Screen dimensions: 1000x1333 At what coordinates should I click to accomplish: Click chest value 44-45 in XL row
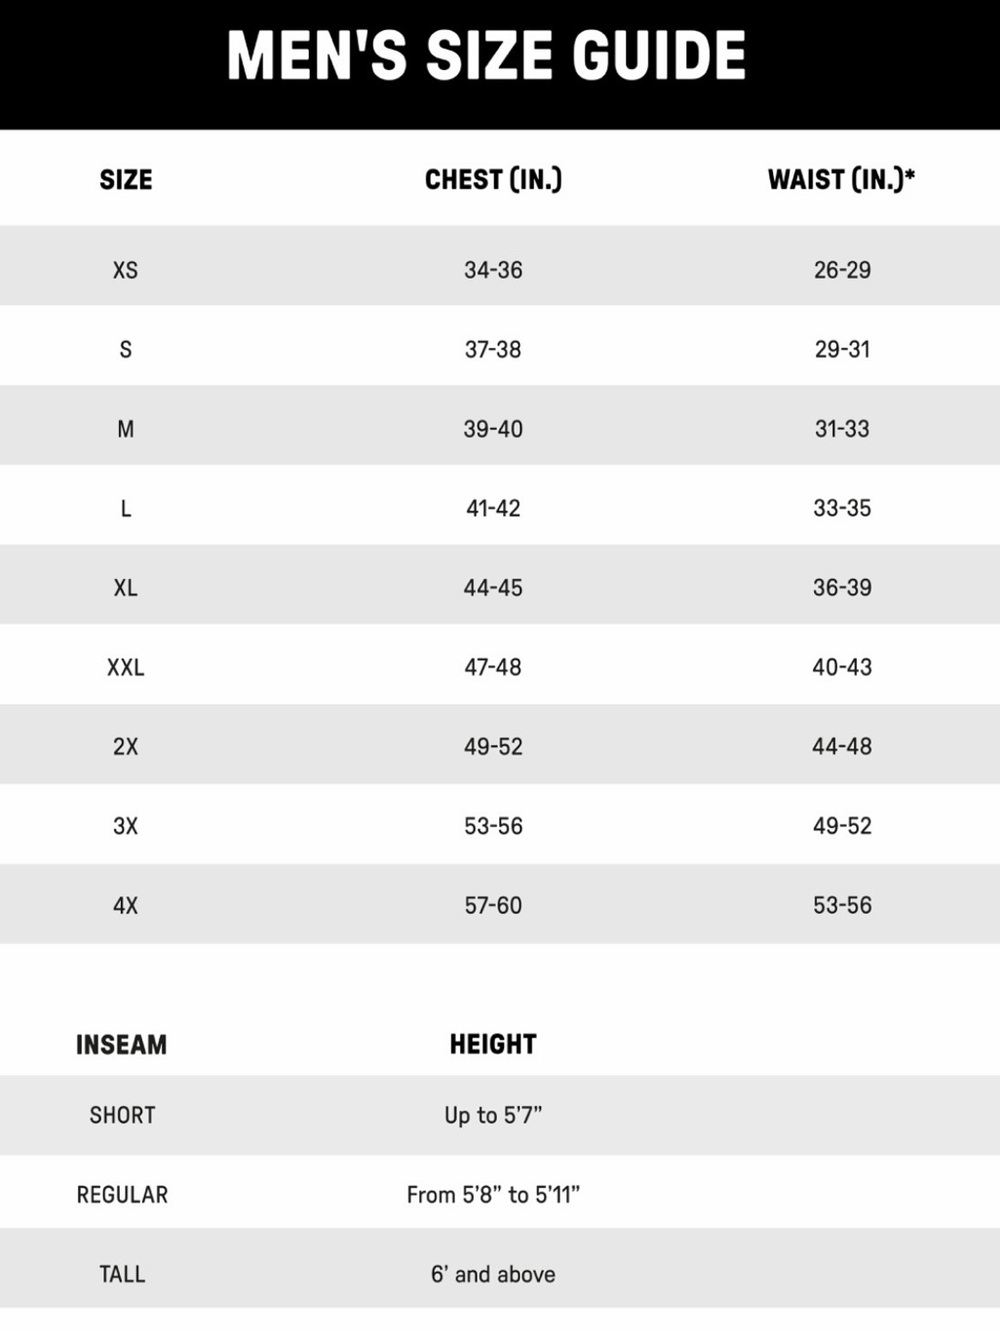(493, 588)
